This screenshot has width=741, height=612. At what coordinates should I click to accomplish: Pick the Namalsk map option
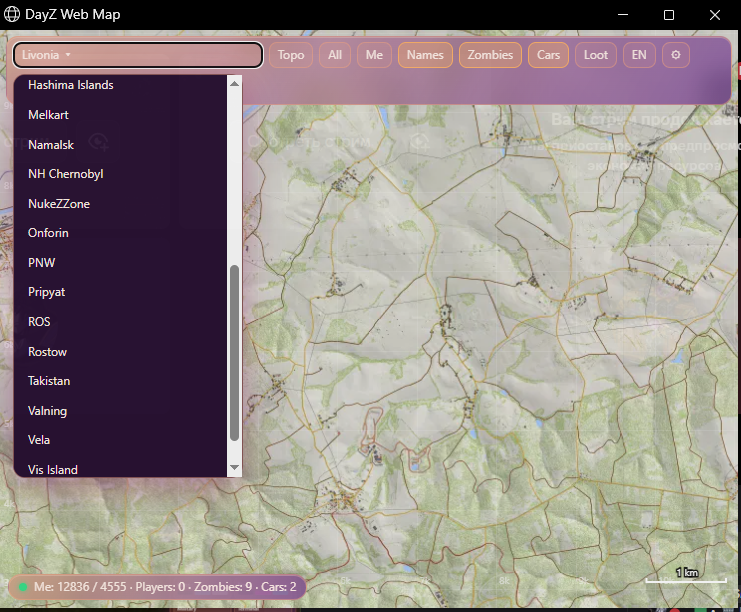(x=121, y=145)
